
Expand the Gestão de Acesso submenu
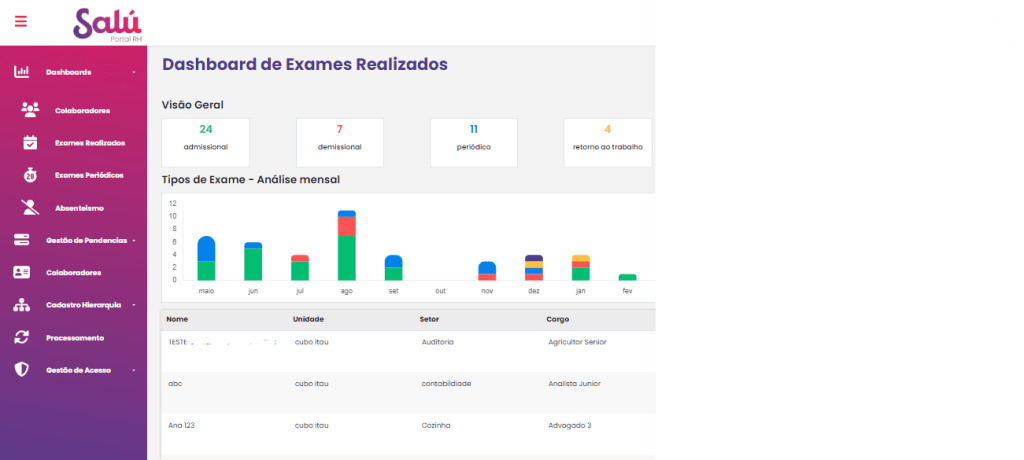(133, 369)
